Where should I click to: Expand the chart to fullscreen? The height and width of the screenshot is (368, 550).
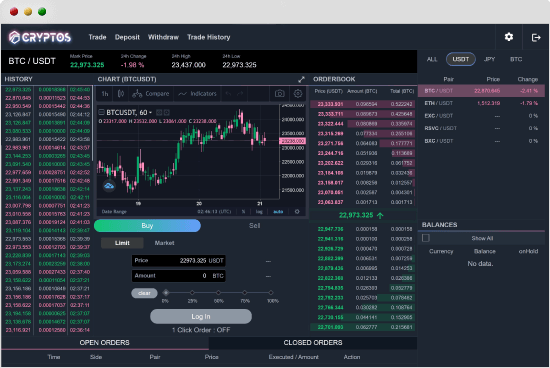coord(301,79)
